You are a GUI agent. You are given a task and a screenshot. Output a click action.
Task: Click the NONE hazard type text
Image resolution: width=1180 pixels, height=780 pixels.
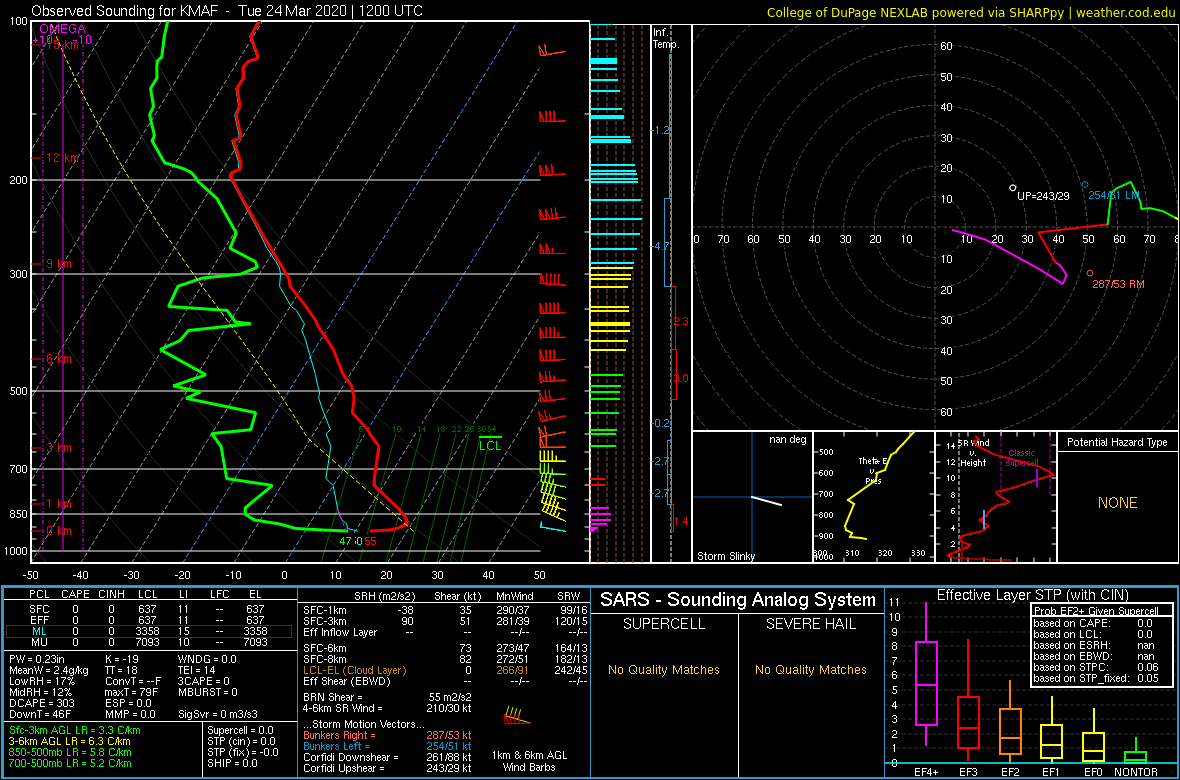[x=1117, y=503]
